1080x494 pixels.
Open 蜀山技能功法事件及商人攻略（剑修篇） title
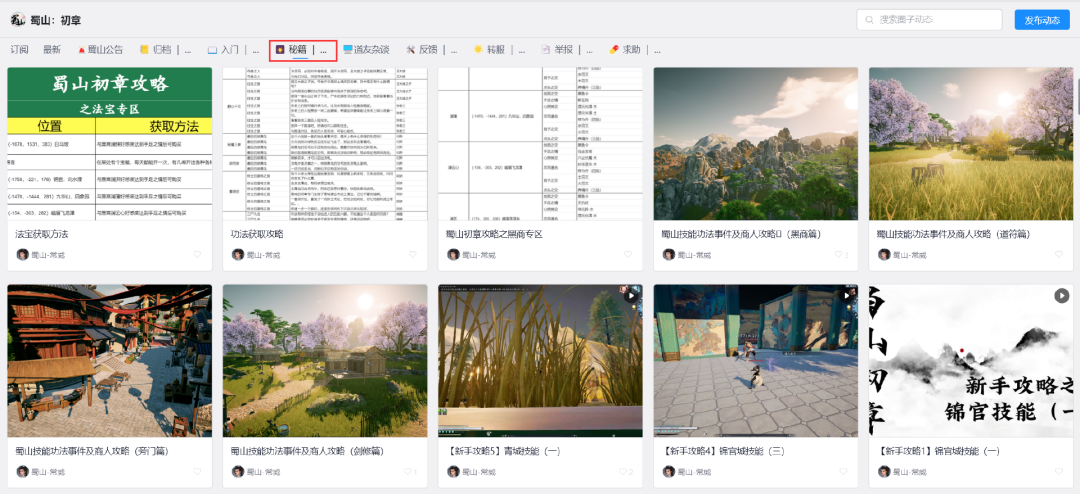(307, 451)
